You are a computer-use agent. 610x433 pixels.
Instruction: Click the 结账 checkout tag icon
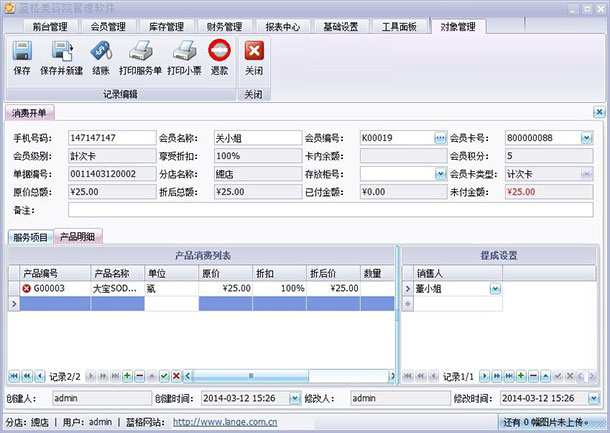pos(101,51)
